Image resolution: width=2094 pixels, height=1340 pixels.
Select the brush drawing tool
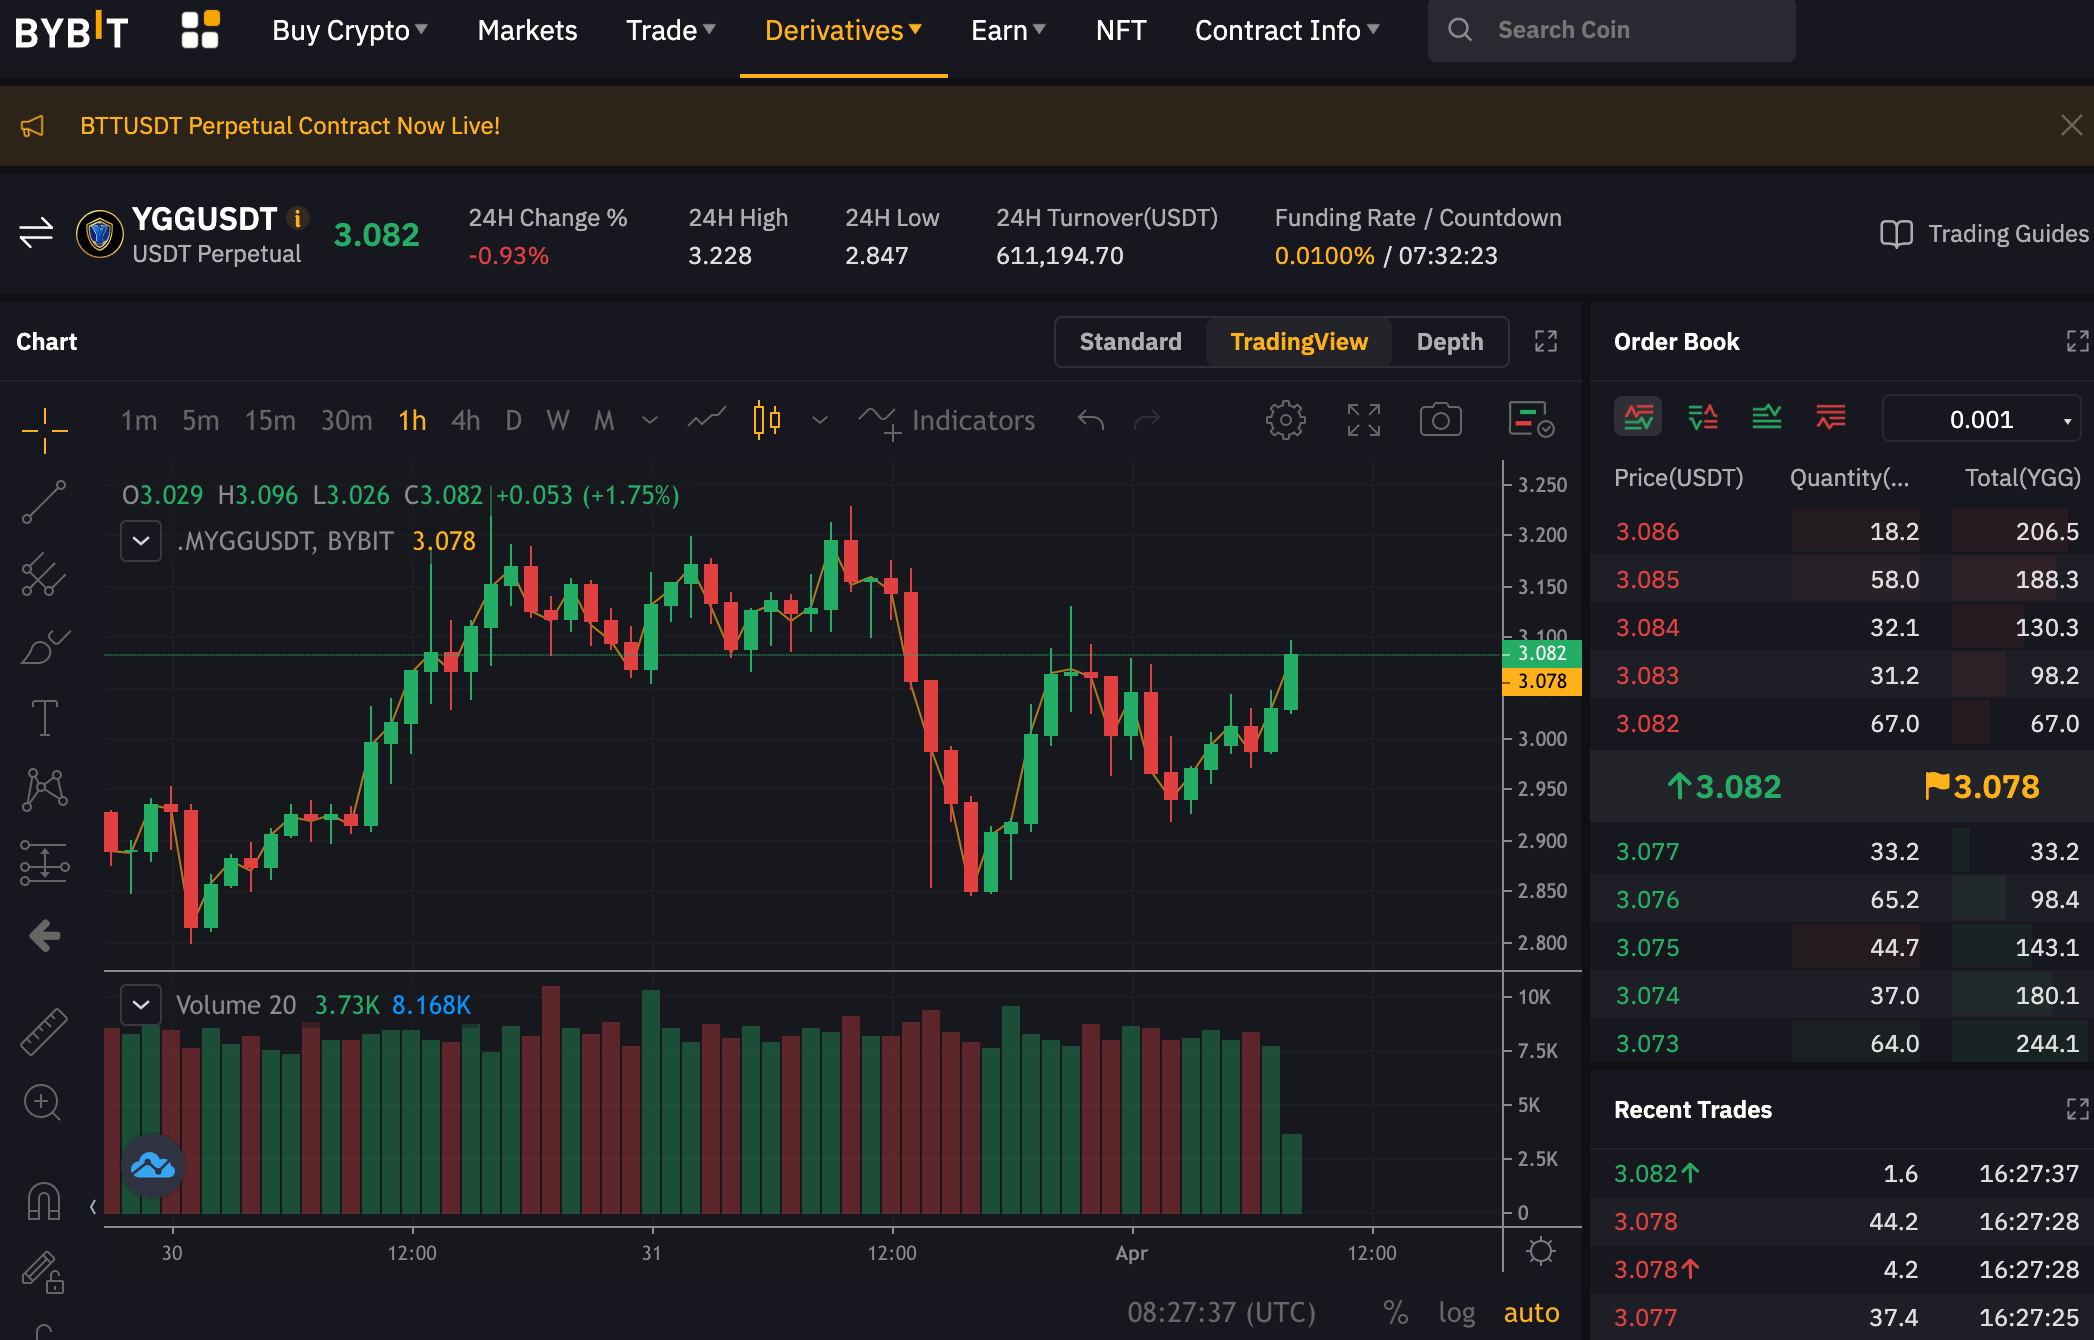pos(44,647)
